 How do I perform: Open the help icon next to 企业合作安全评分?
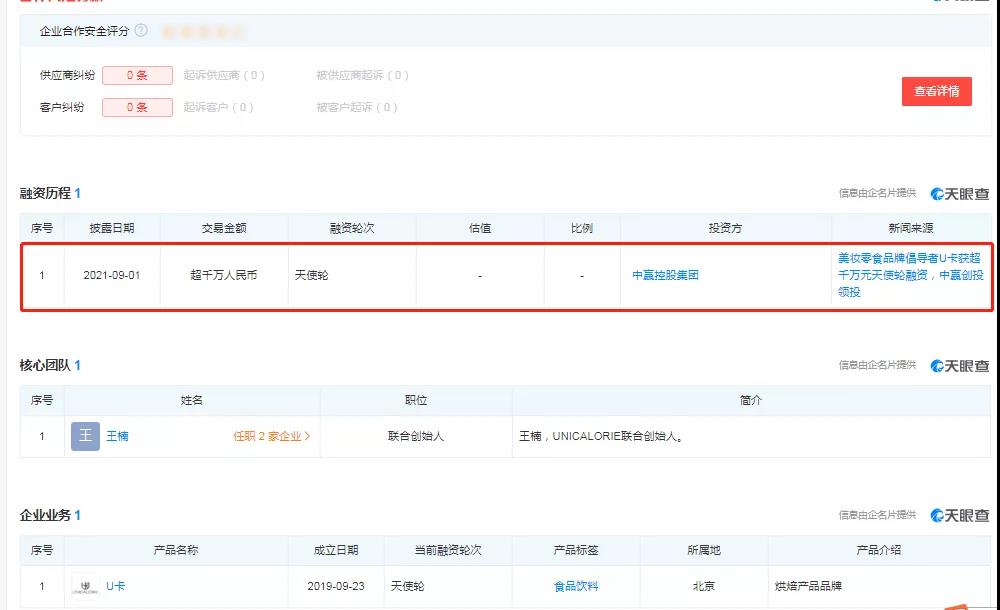pyautogui.click(x=143, y=31)
